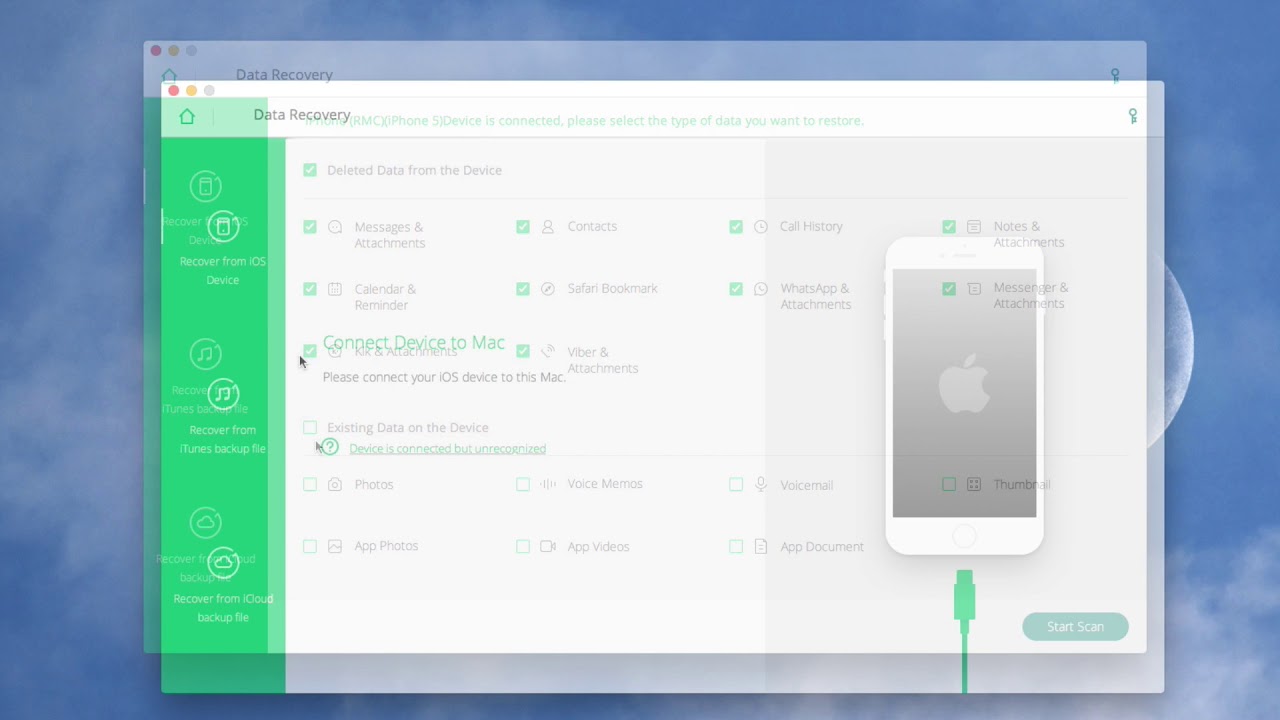The width and height of the screenshot is (1280, 720).
Task: Uncheck the Viber & Attachments checkbox
Action: (523, 351)
